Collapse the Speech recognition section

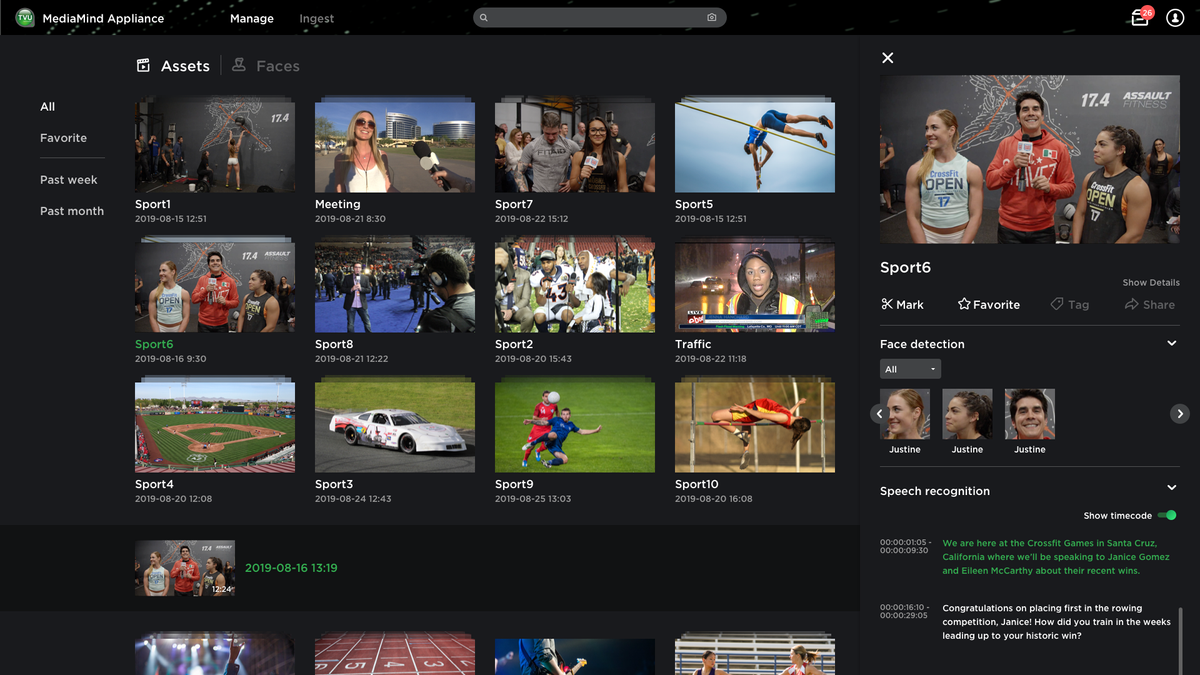[1171, 488]
